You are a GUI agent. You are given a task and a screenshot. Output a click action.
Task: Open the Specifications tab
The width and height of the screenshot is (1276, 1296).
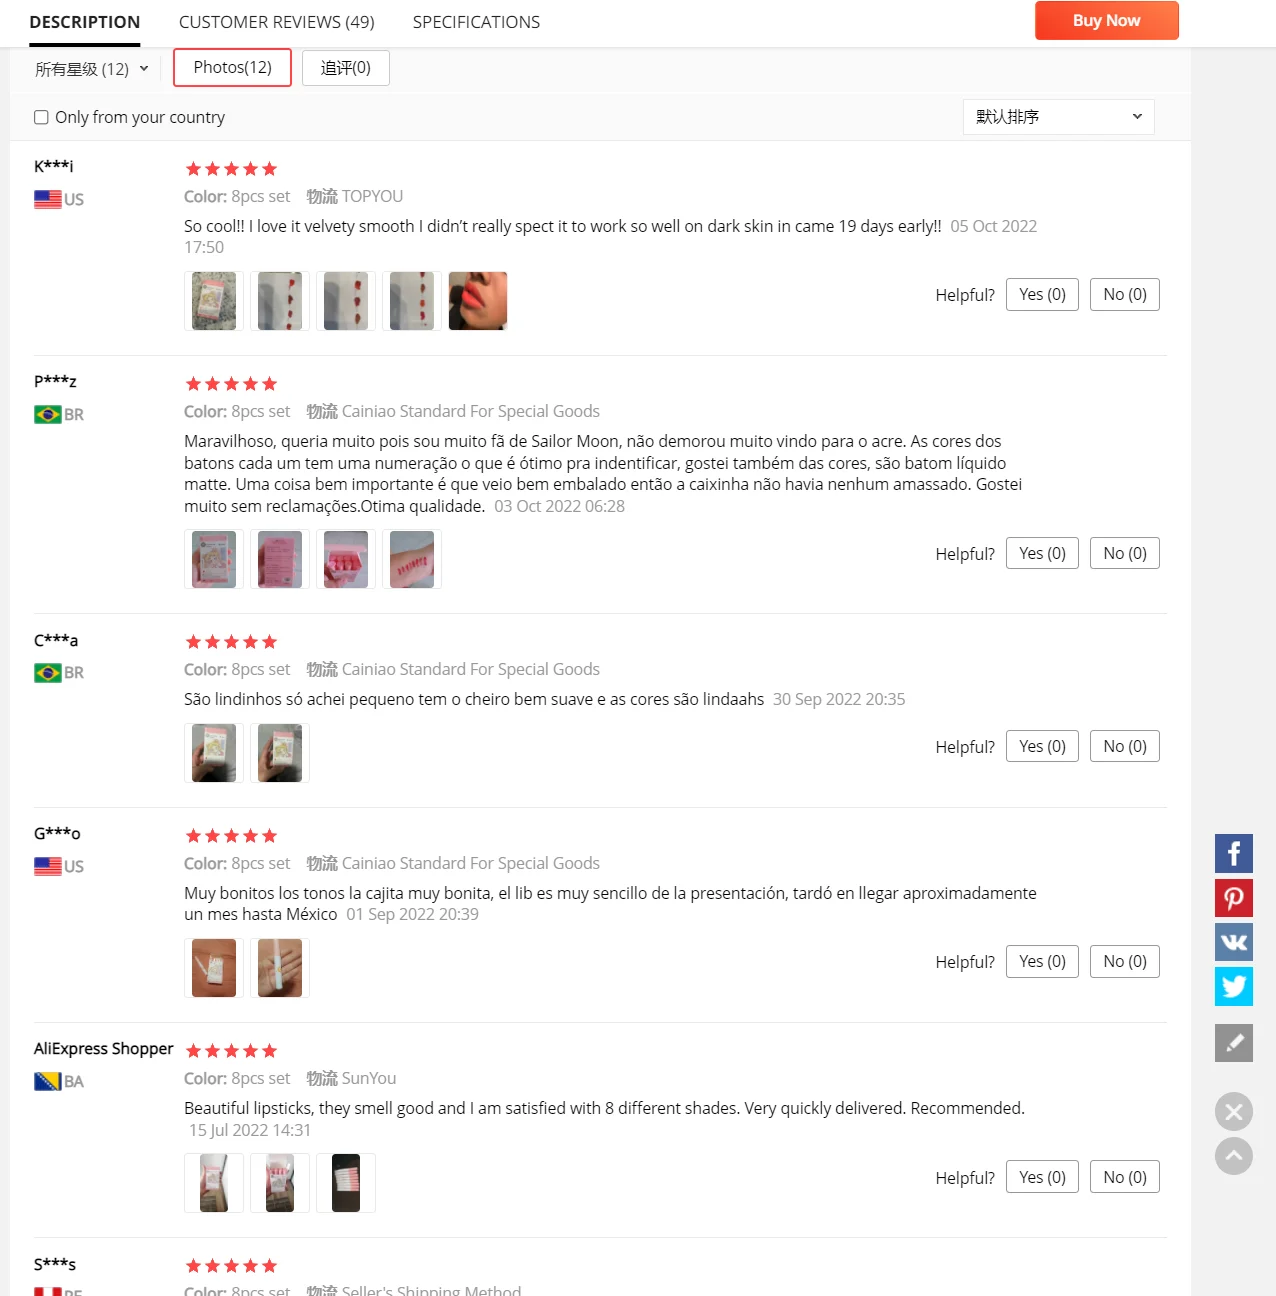476,22
